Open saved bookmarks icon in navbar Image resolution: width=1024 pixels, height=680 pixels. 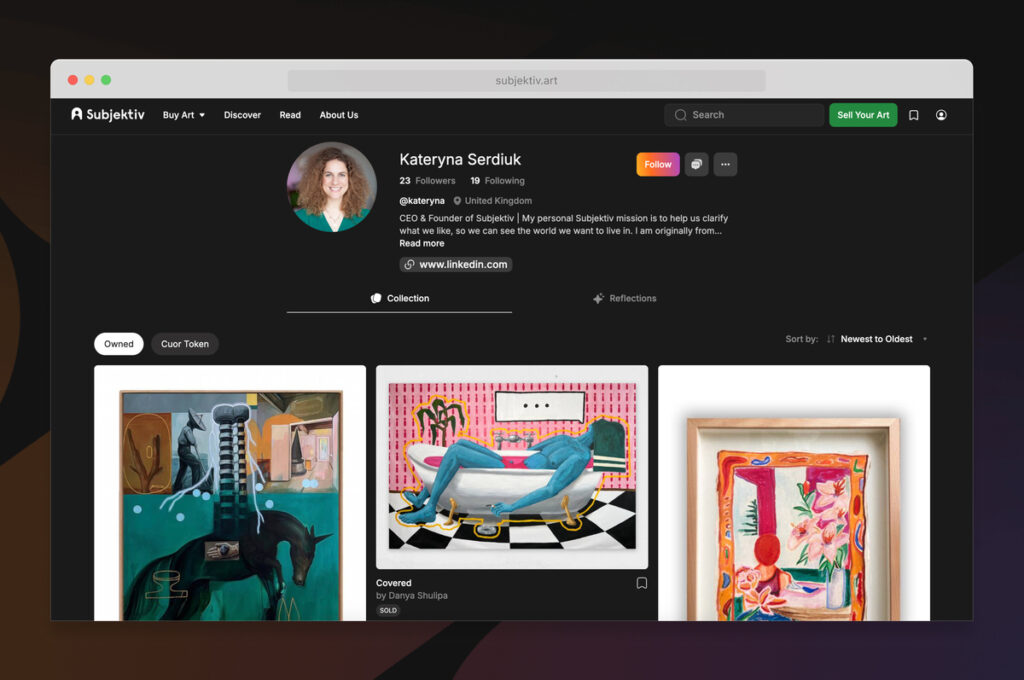(x=914, y=115)
